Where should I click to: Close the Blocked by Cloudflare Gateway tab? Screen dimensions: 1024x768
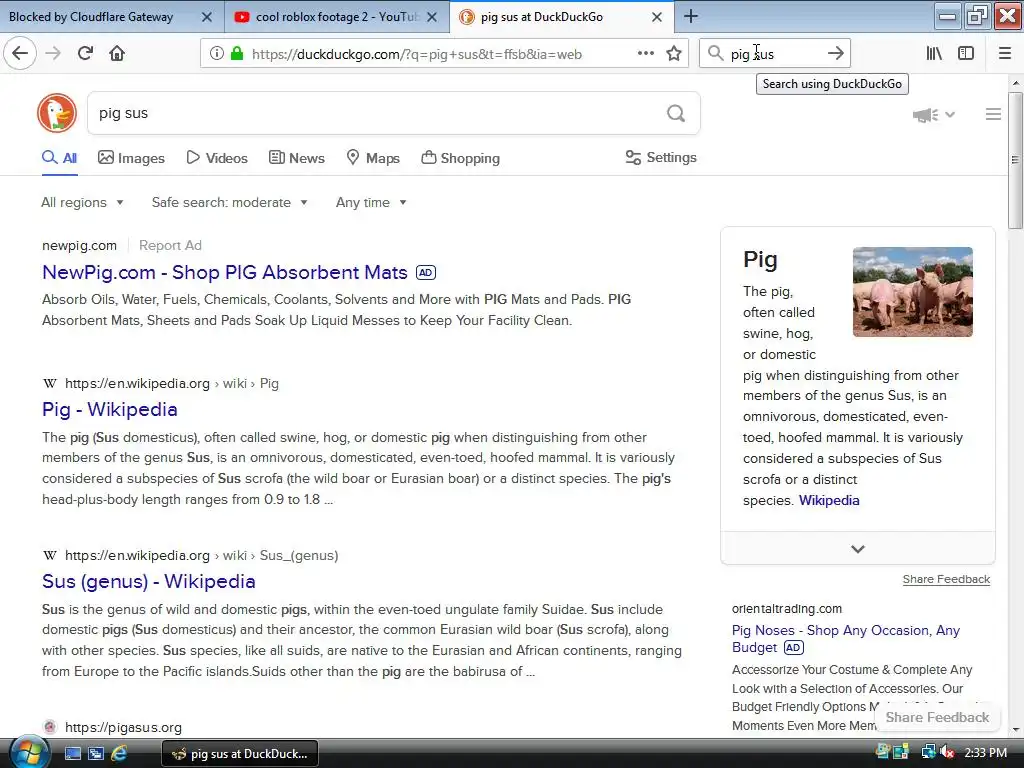pyautogui.click(x=206, y=17)
